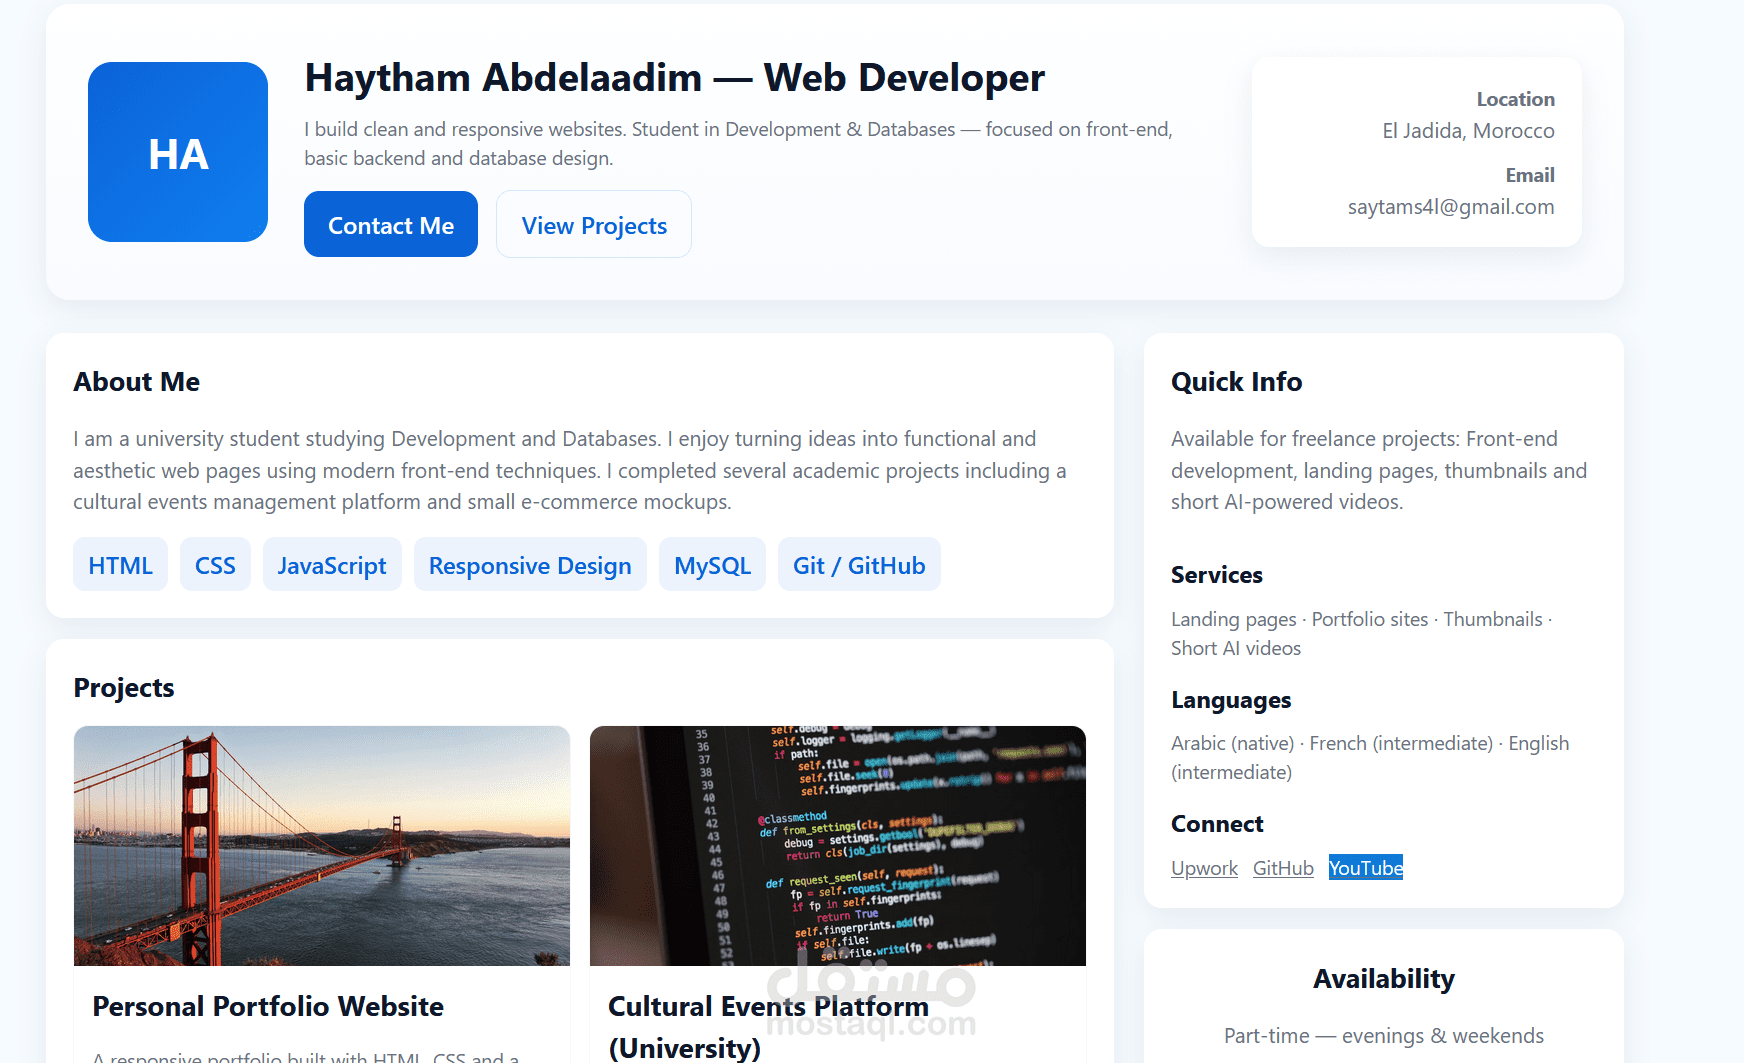Viewport: 1744px width, 1063px height.
Task: Open the GitHub profile link
Action: click(1283, 868)
